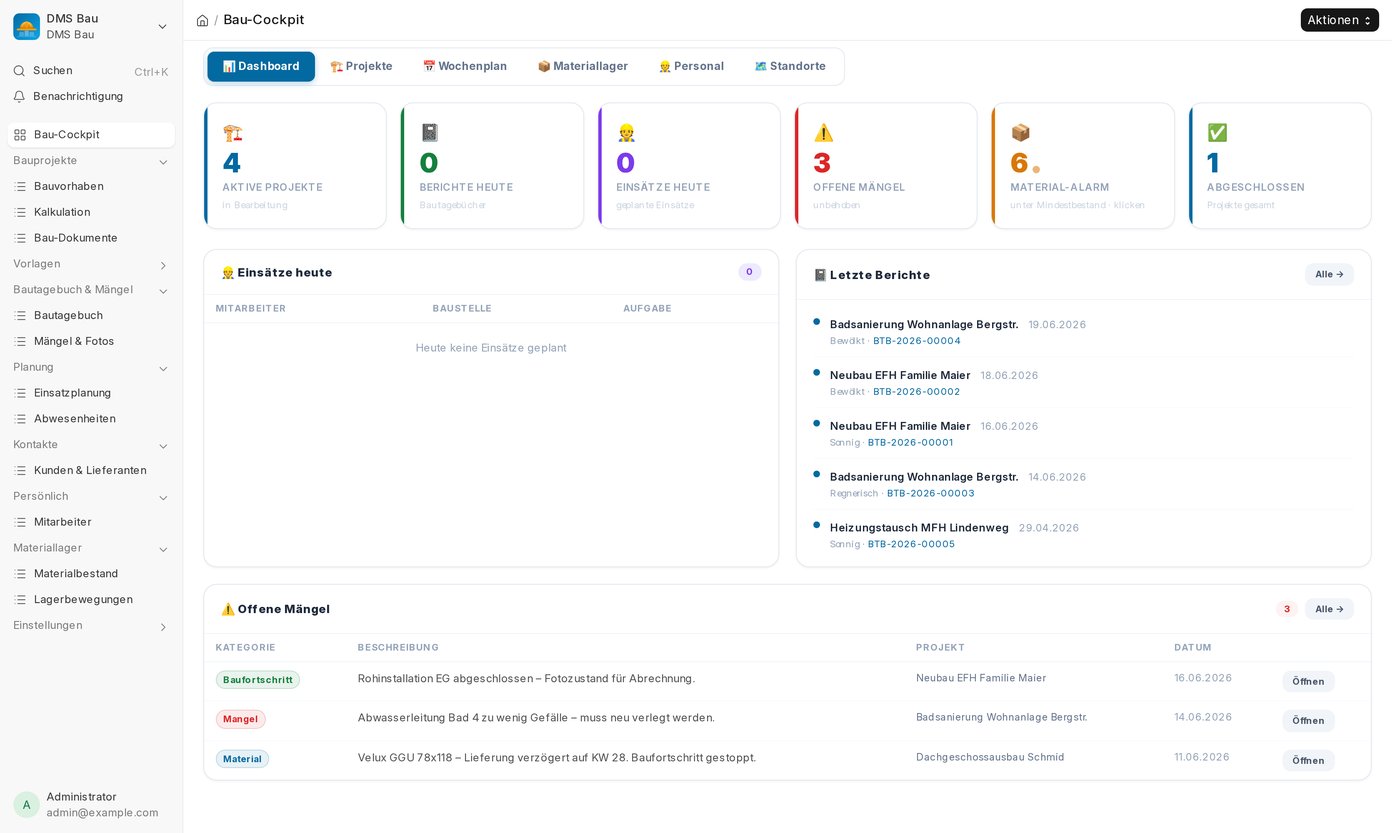Image resolution: width=1400 pixels, height=833 pixels.
Task: Click the Bau-Cockpit breadcrumb title
Action: [x=264, y=20]
